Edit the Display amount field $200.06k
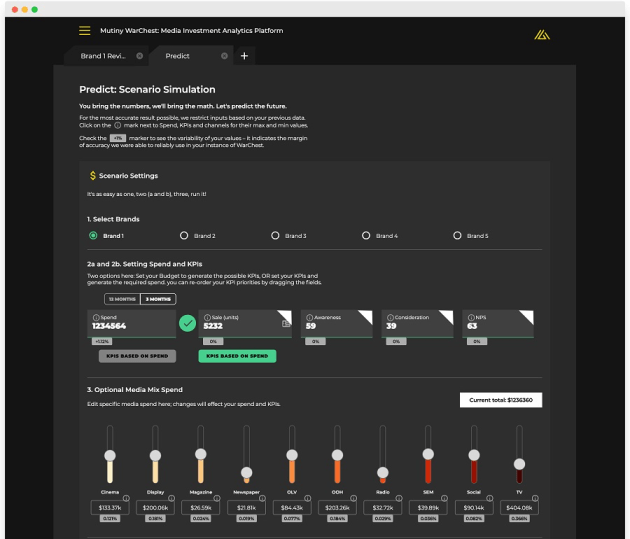 155,508
